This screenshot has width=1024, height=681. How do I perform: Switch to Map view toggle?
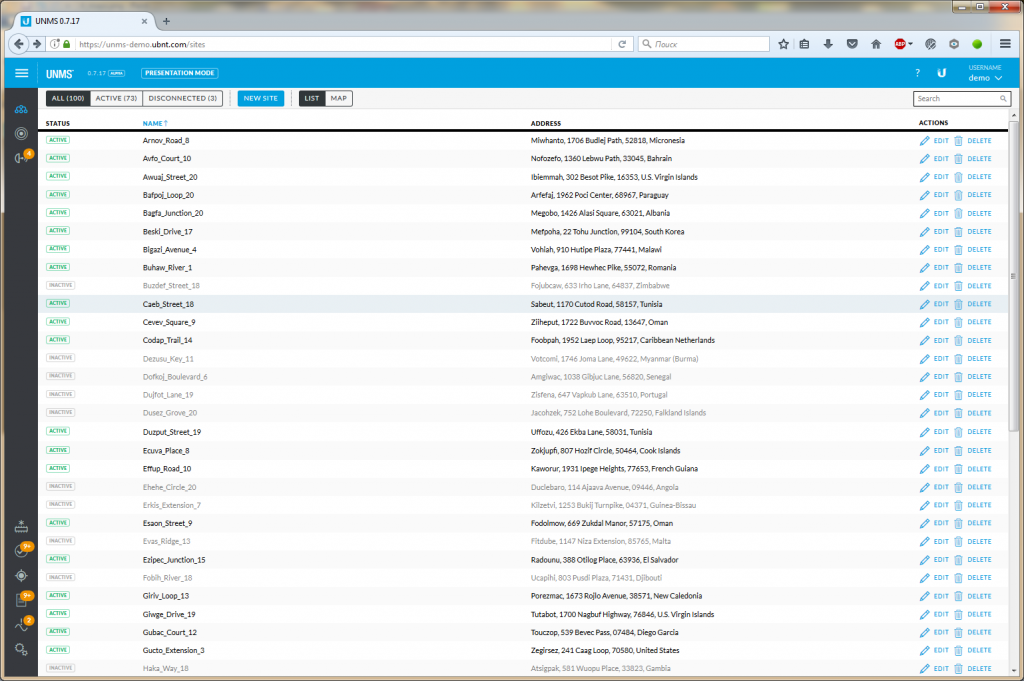(x=339, y=99)
